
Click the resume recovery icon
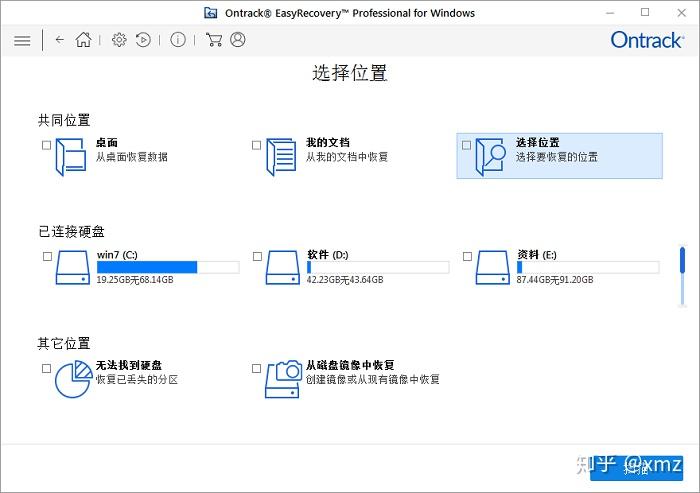tap(143, 40)
